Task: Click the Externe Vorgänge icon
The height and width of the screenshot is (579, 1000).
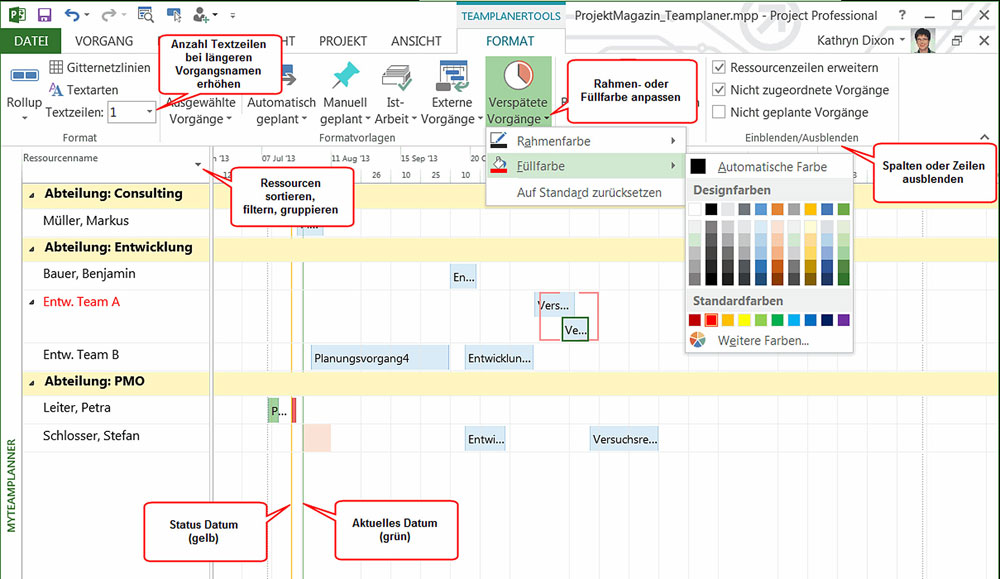Action: point(452,77)
